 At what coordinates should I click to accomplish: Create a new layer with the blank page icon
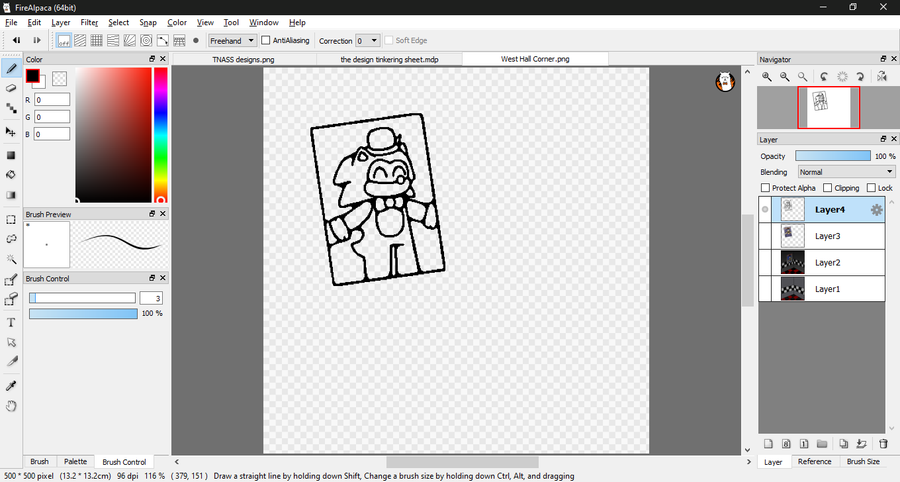coord(769,444)
